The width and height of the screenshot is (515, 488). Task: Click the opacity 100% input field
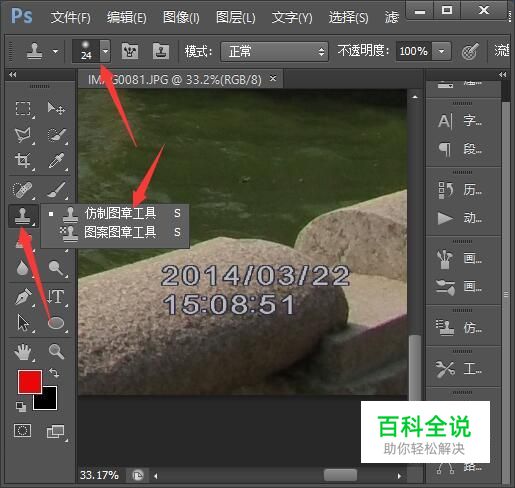click(414, 51)
